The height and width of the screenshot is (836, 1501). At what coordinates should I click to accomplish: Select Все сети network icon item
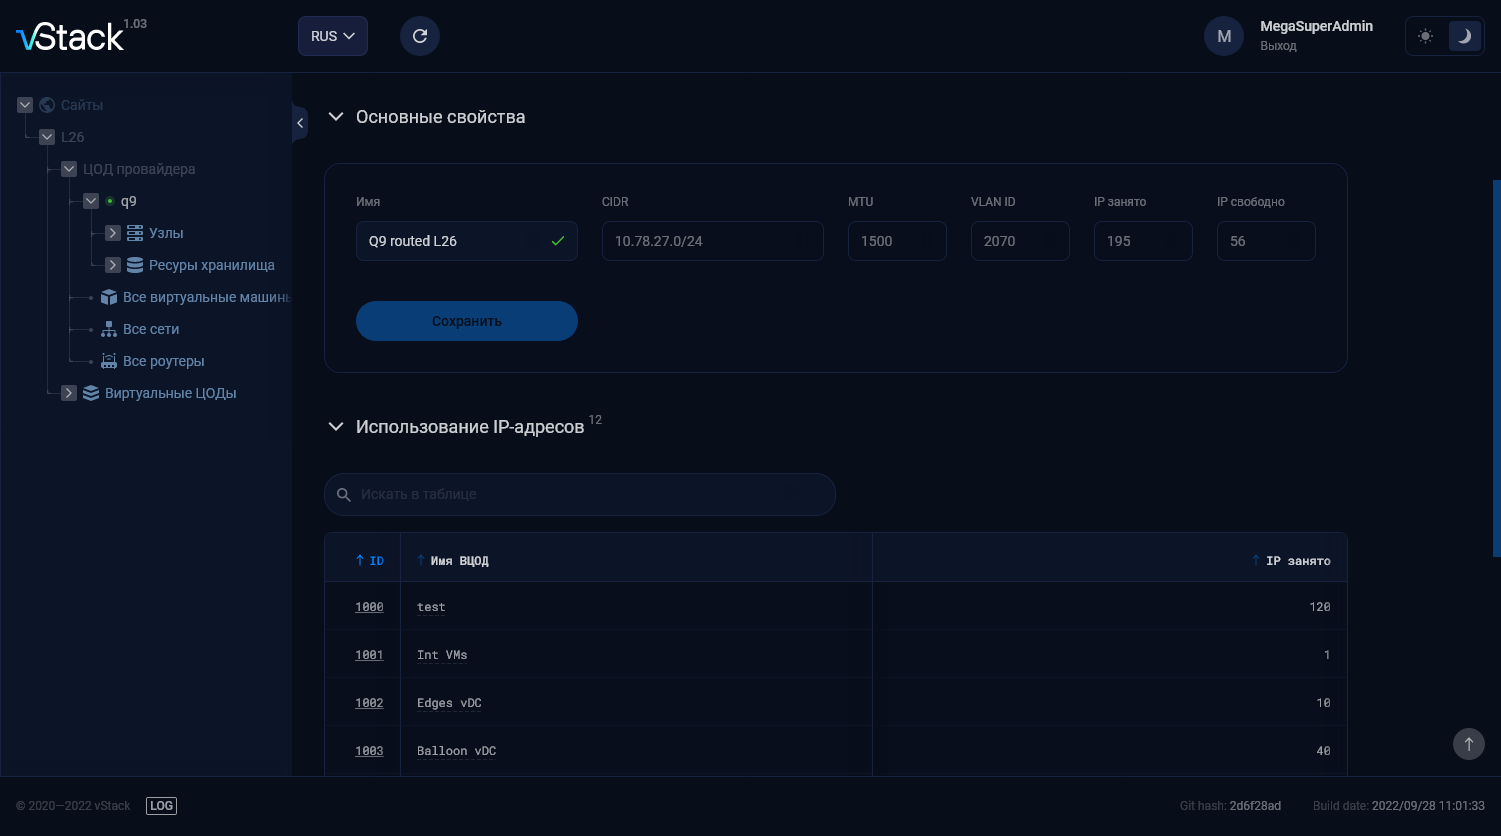coord(109,329)
